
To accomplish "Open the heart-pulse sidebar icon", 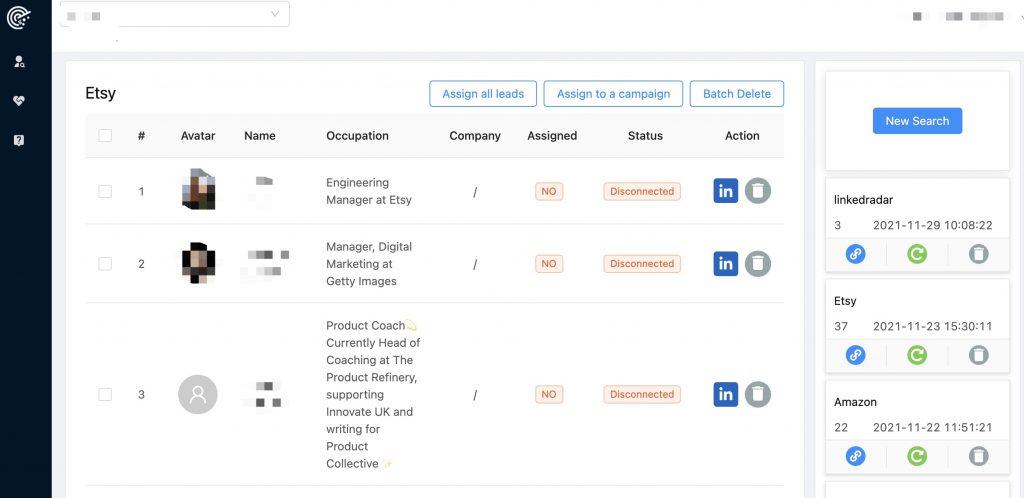I will (19, 101).
